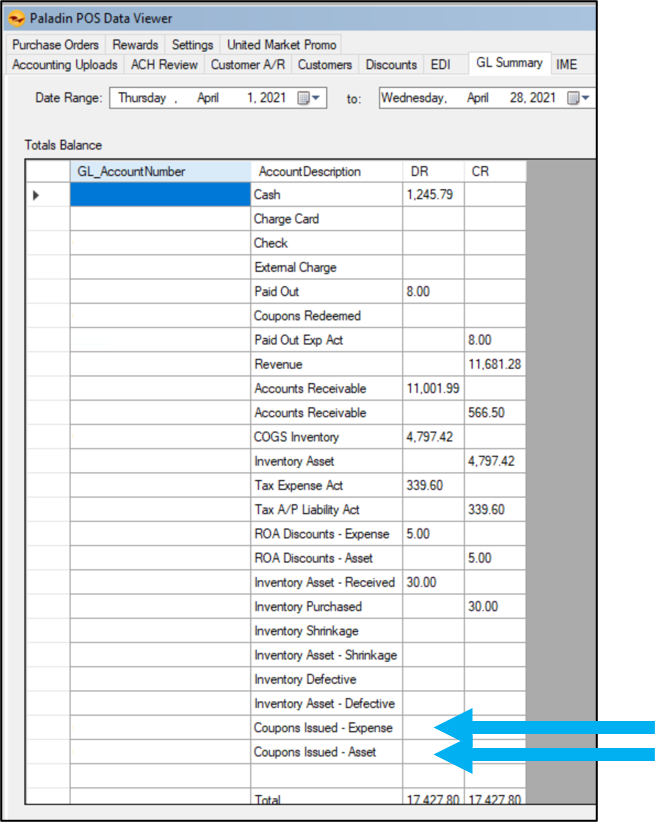Sort by AccountDescription column header
This screenshot has width=655, height=822.
tap(327, 171)
